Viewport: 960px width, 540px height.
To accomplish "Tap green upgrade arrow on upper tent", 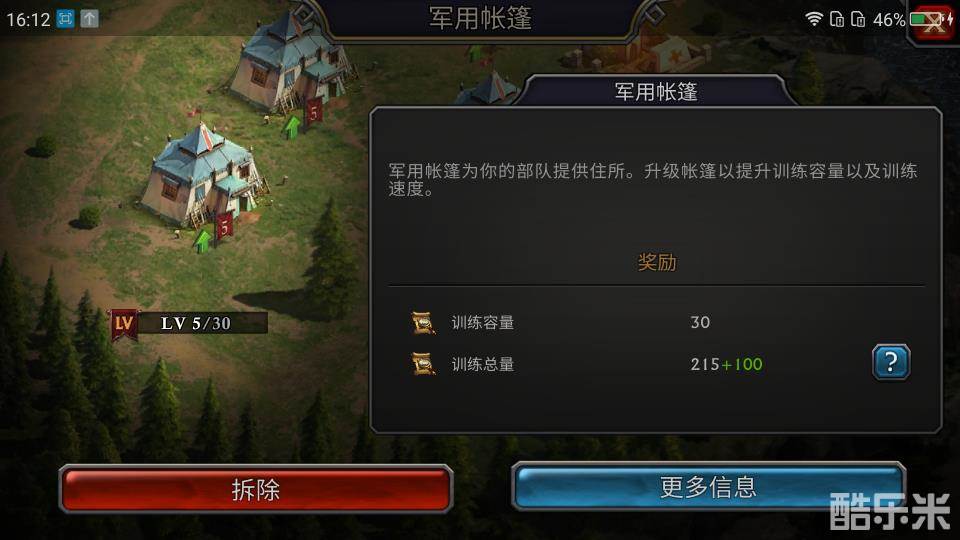I will (x=293, y=127).
